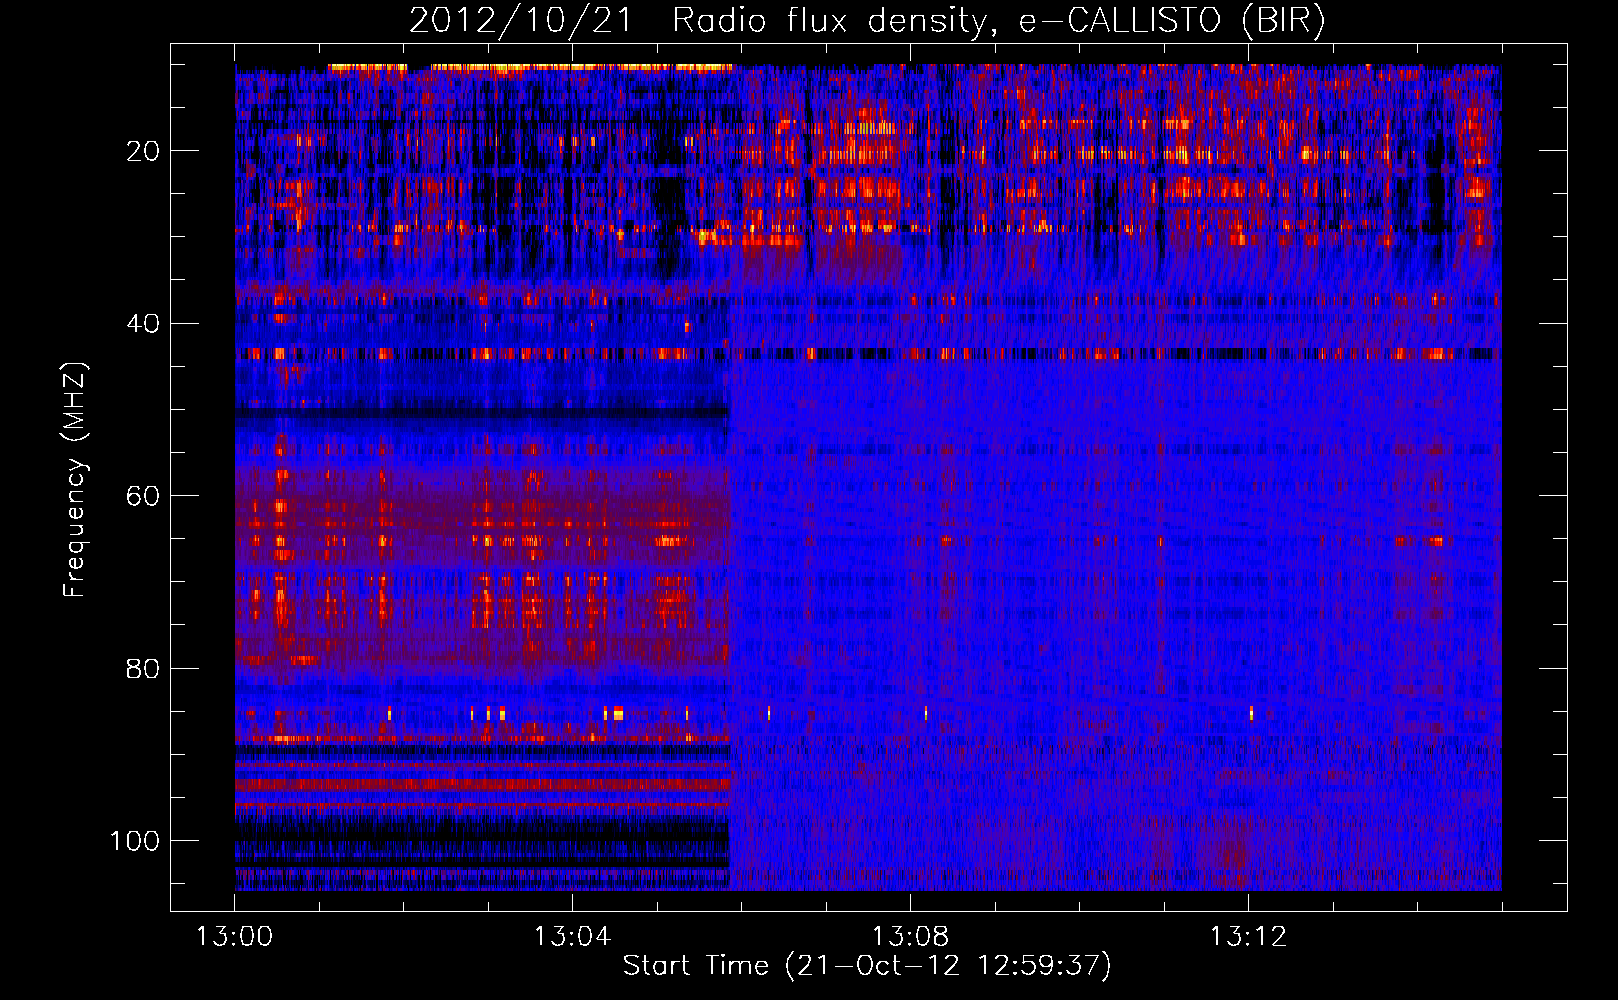Click the 80 frequency tick label
Viewport: 1618px width, 1000px height.
coord(143,669)
